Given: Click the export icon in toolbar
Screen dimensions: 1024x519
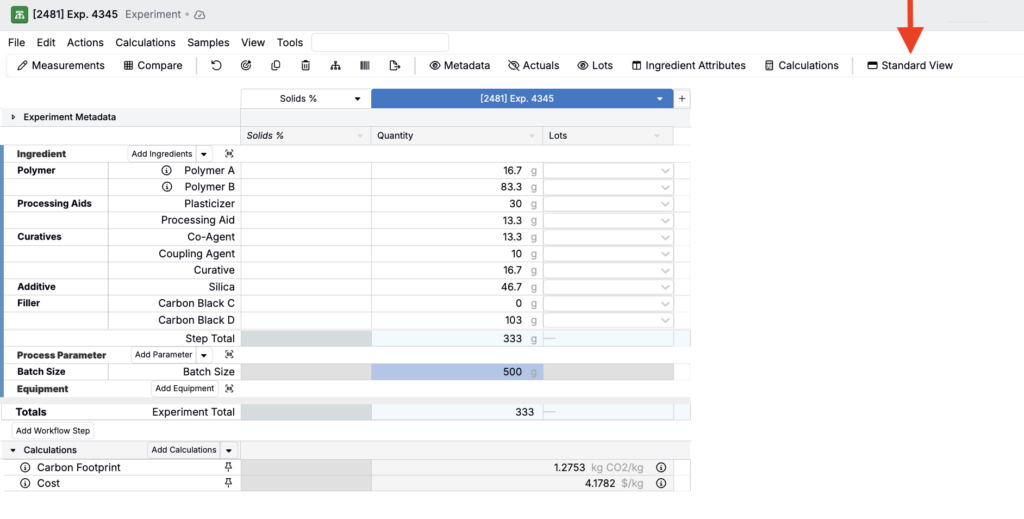Looking at the screenshot, I should [395, 66].
